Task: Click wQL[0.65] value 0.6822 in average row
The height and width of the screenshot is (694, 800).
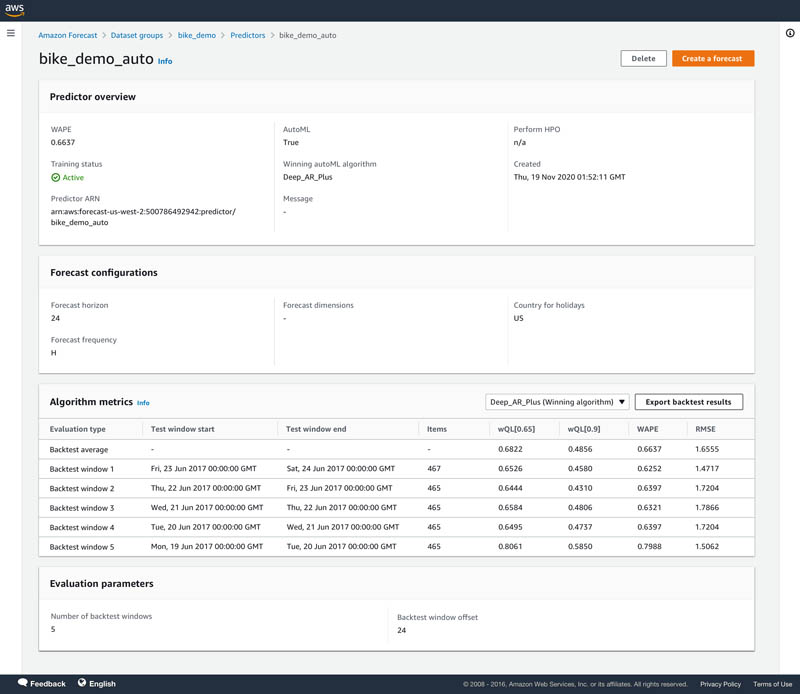Action: click(x=510, y=449)
